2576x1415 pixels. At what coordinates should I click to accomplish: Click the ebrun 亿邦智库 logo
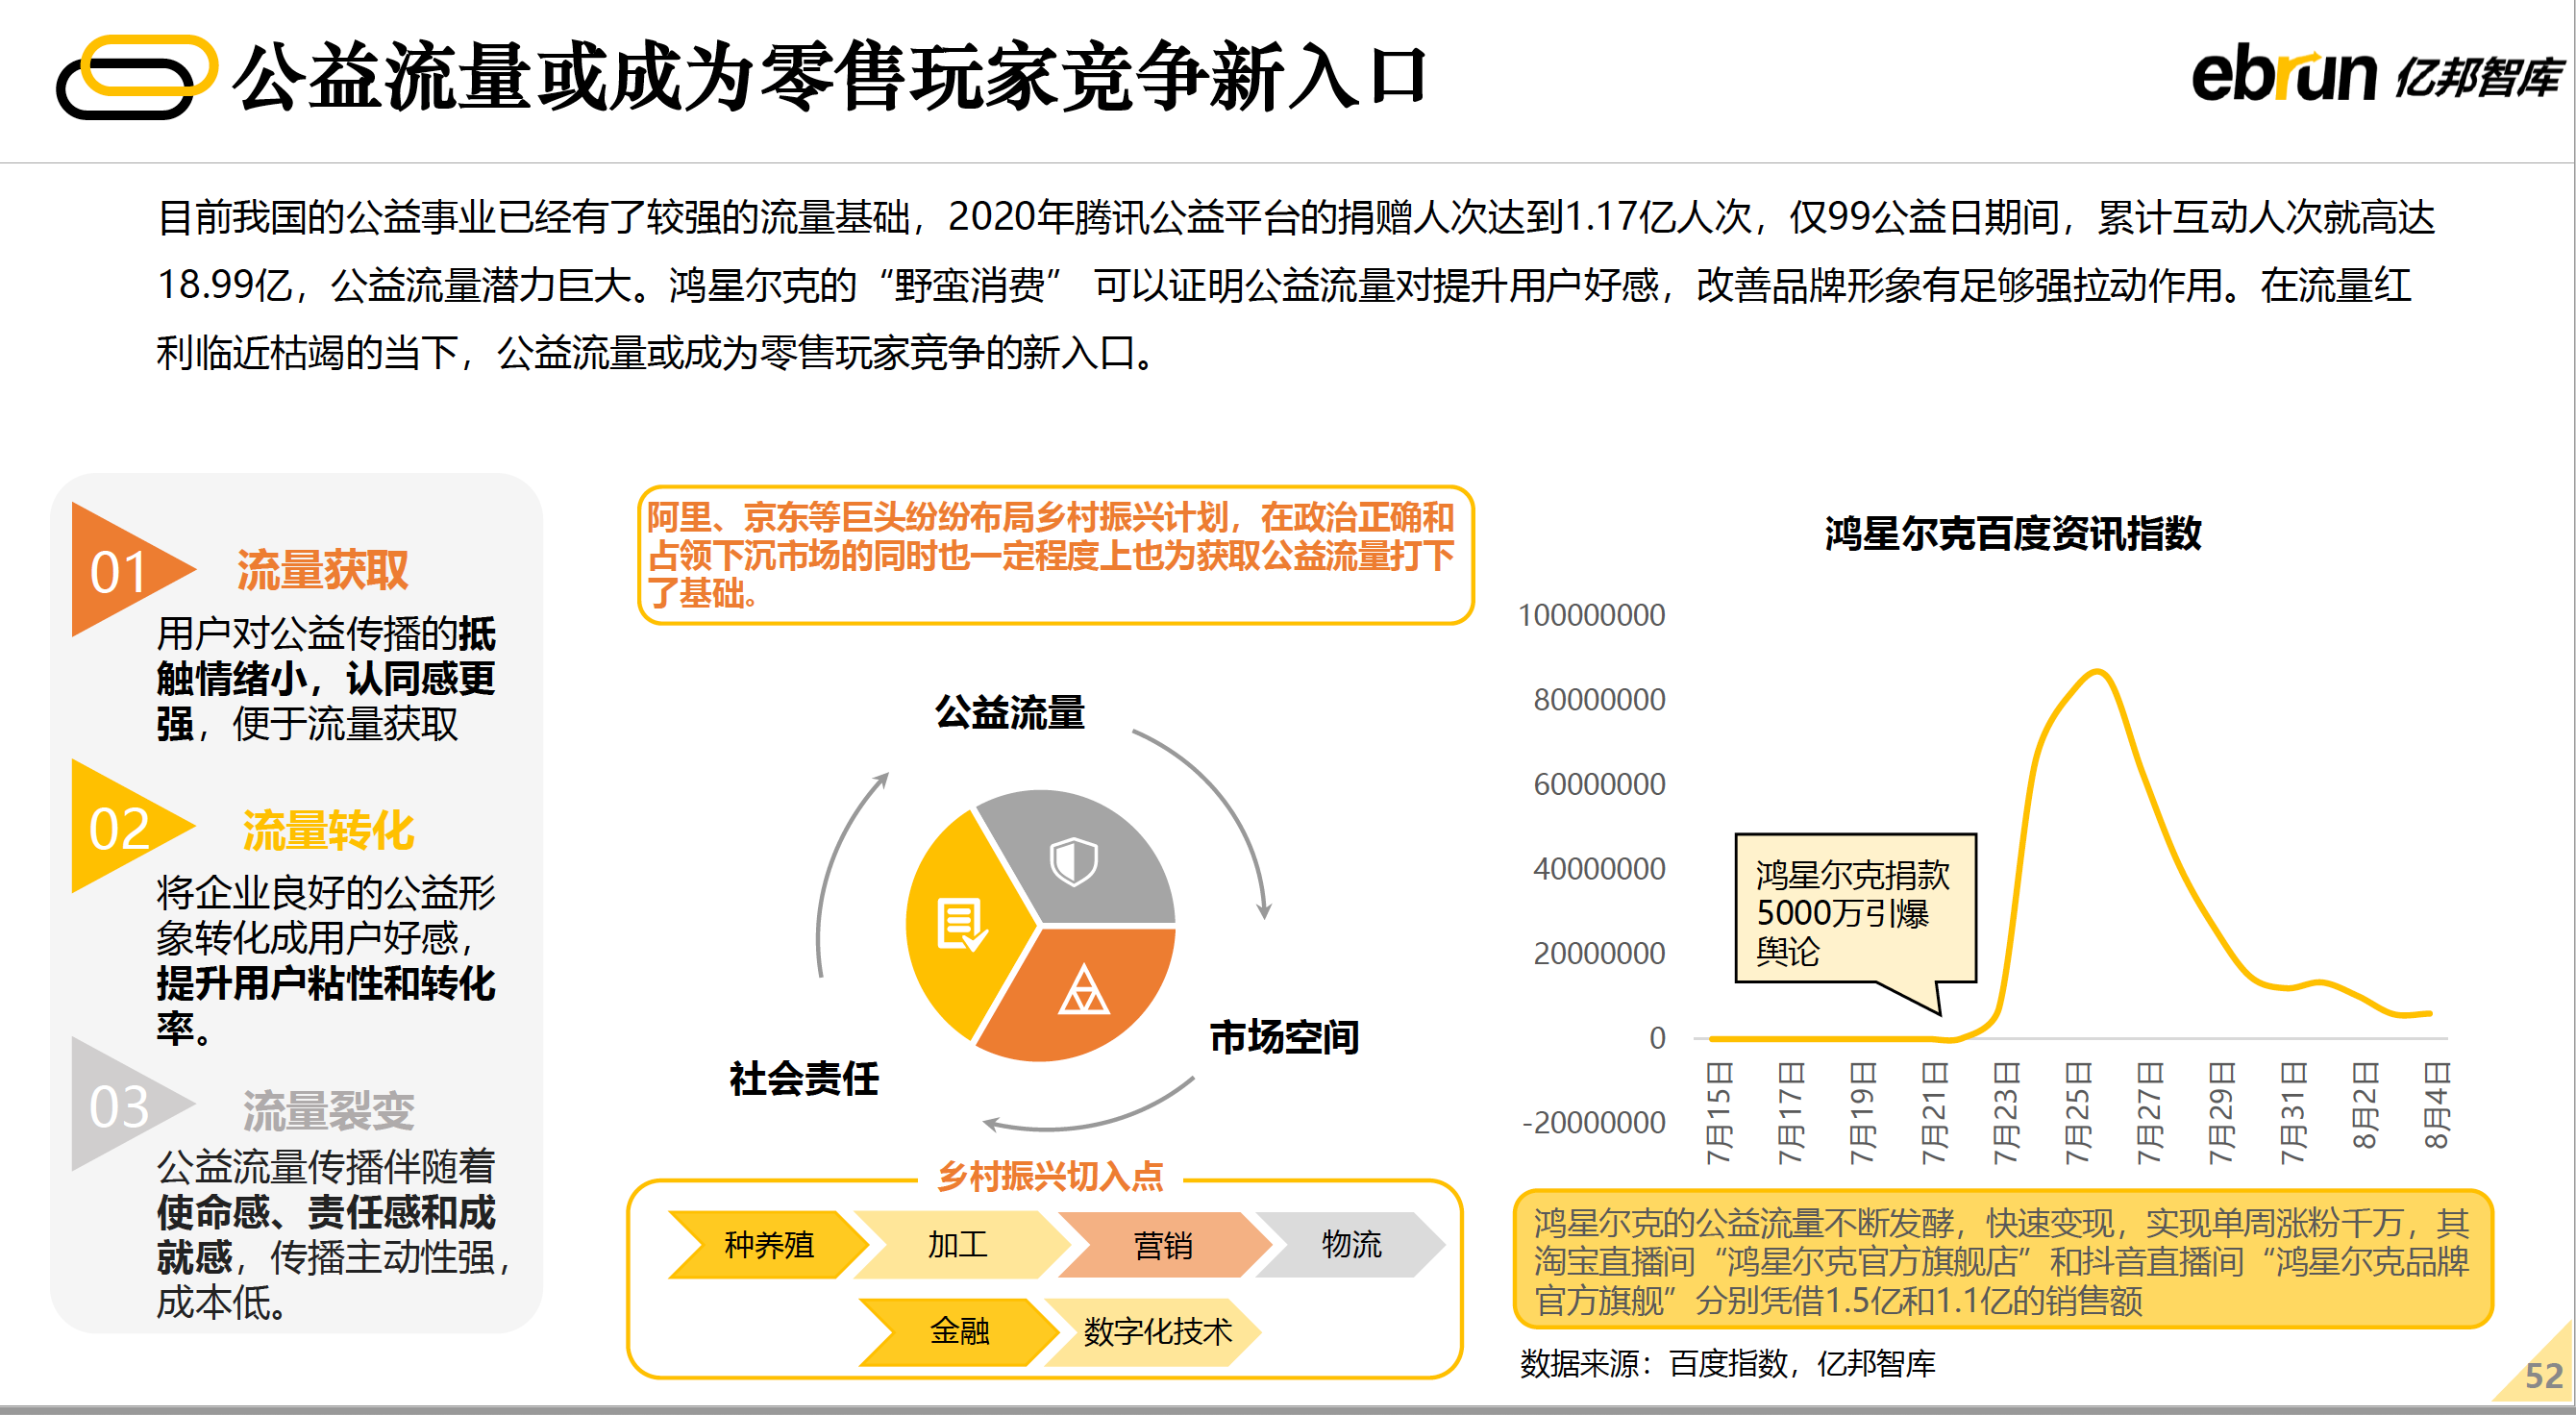point(2376,75)
